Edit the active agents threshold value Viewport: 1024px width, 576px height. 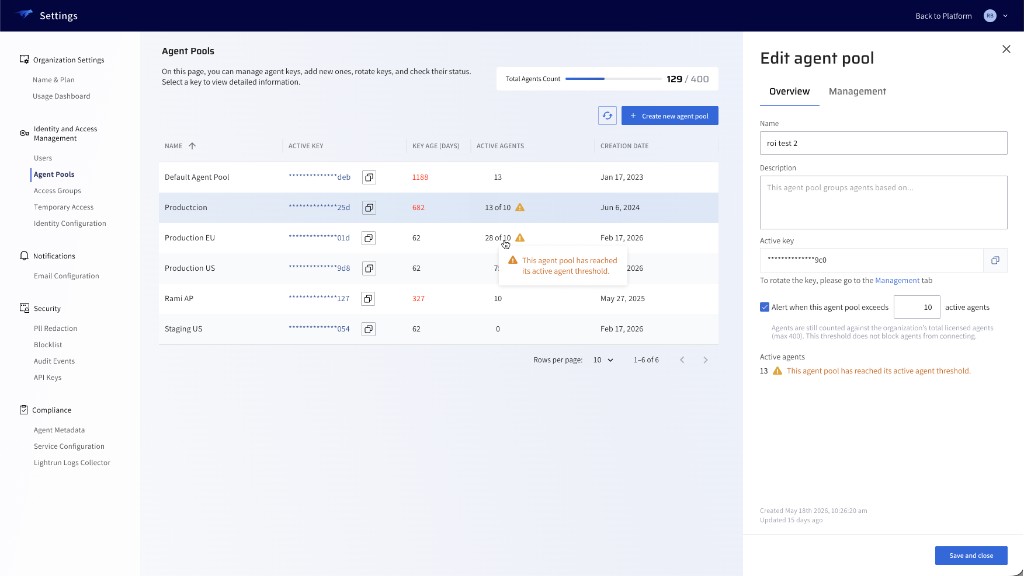point(917,307)
